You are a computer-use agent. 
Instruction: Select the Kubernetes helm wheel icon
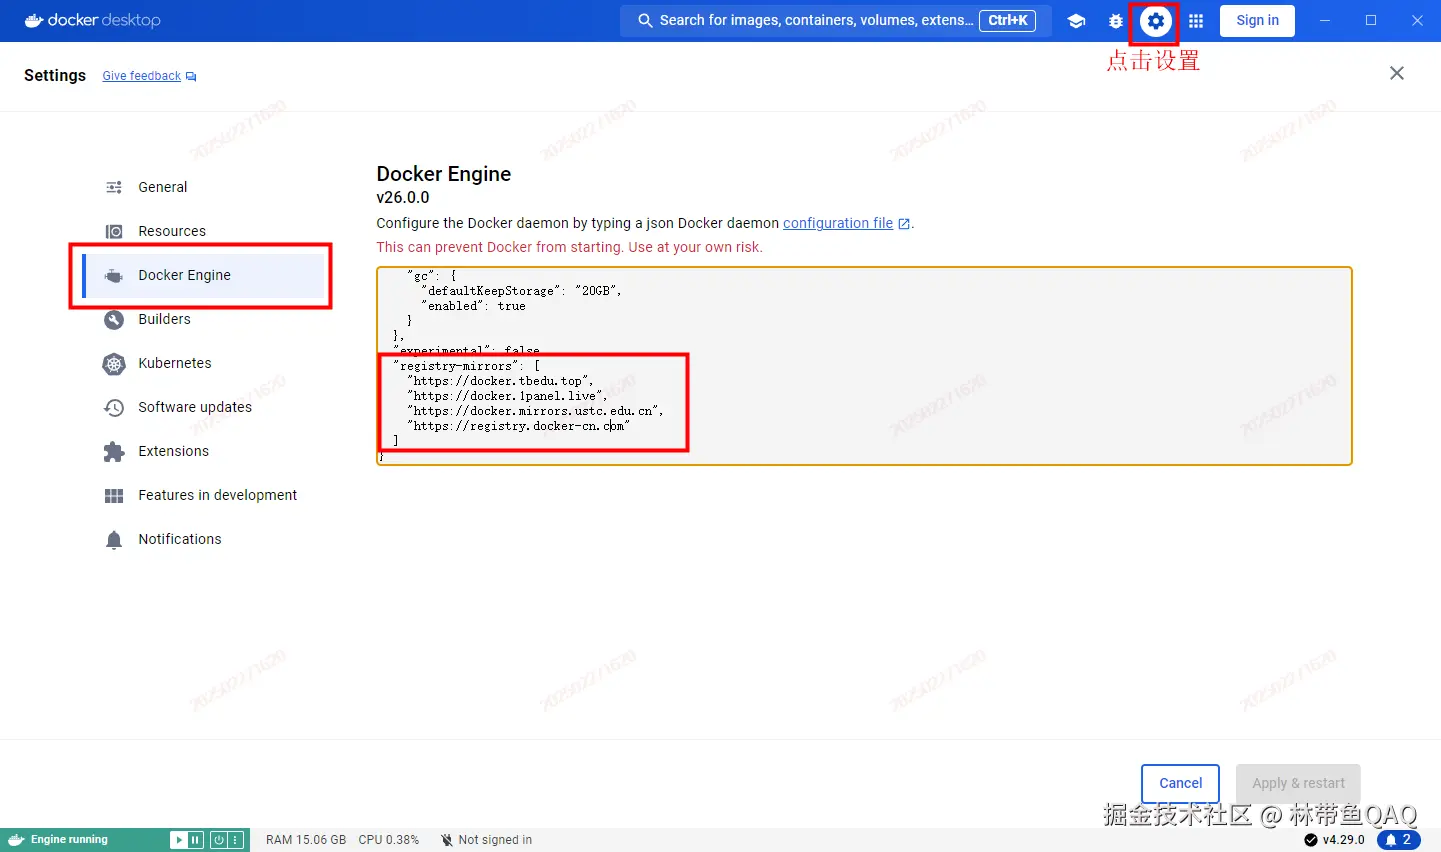click(x=114, y=363)
